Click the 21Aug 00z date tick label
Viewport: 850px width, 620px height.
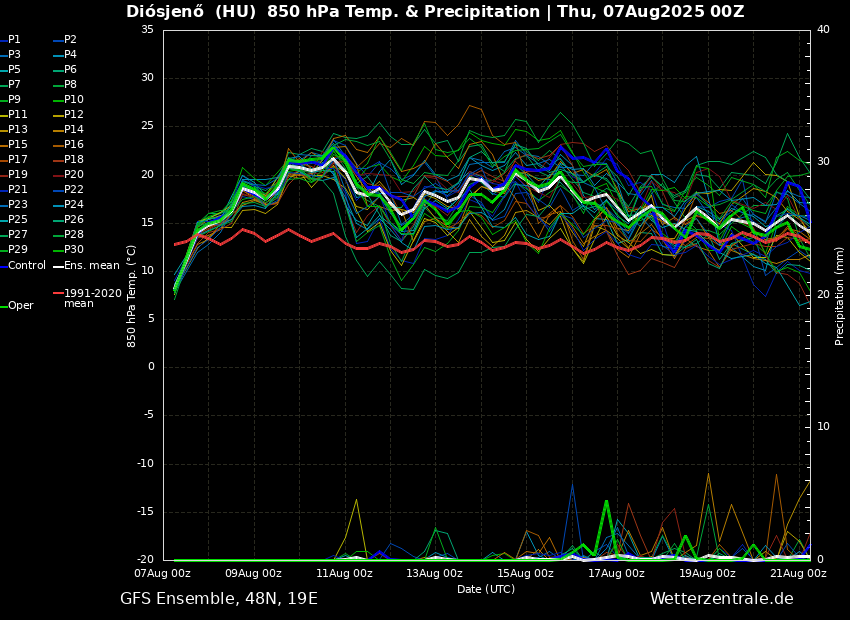point(798,574)
